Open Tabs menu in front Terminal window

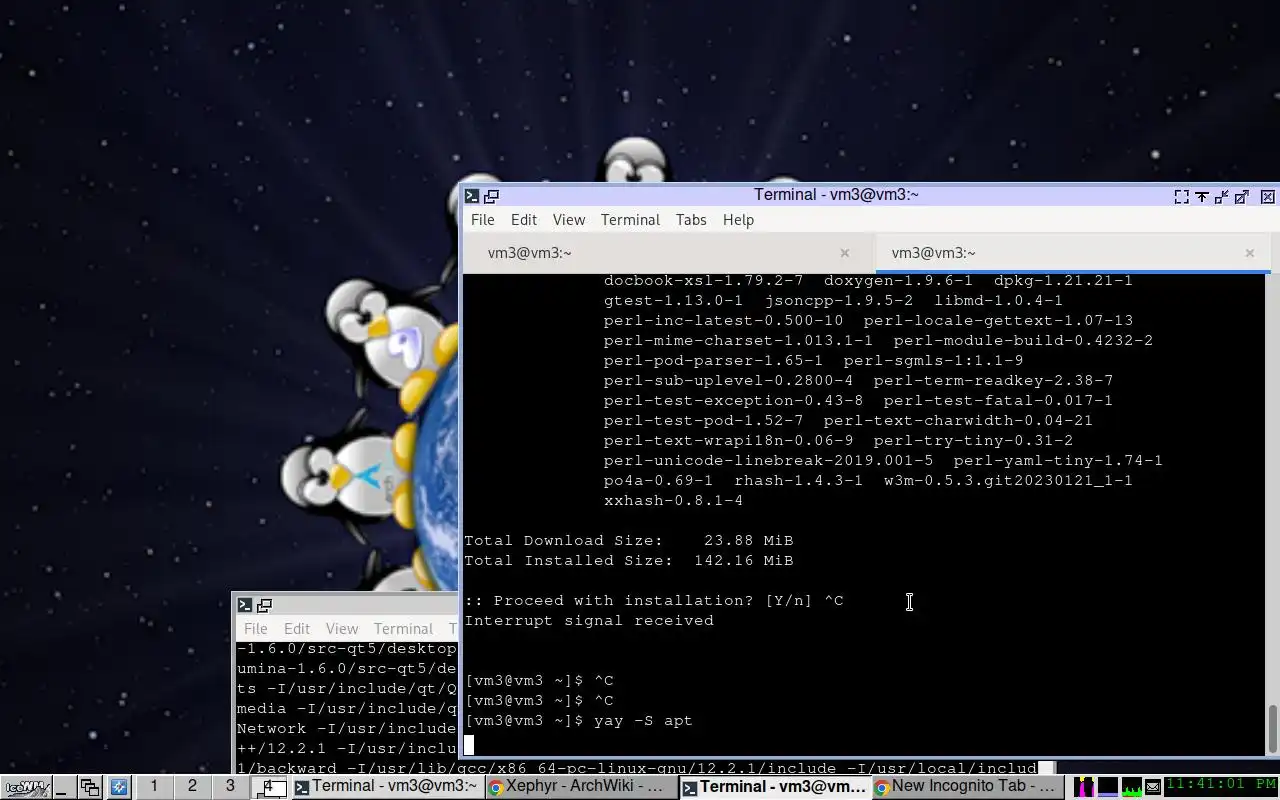(x=691, y=220)
